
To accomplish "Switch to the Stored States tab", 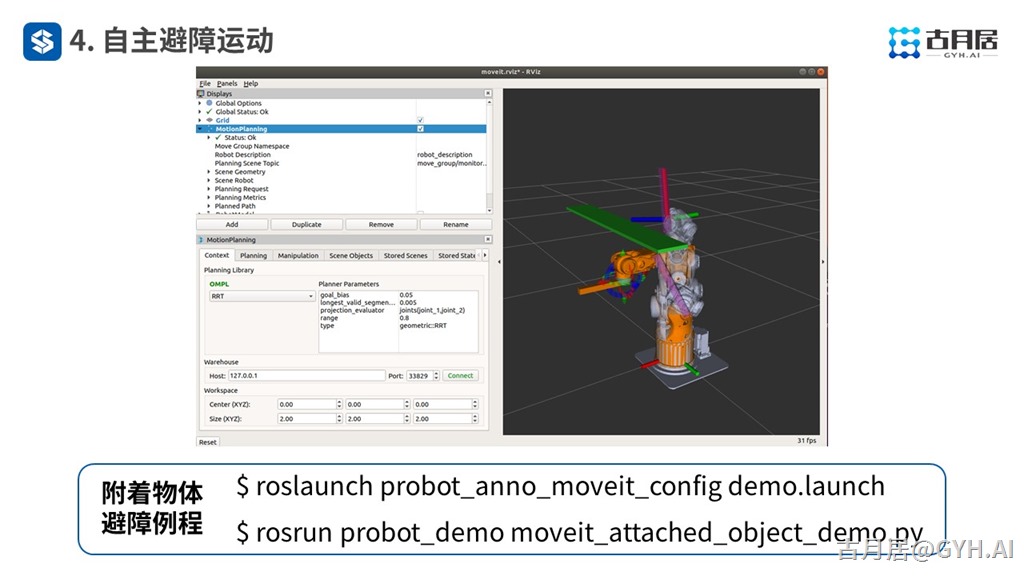I will [456, 255].
